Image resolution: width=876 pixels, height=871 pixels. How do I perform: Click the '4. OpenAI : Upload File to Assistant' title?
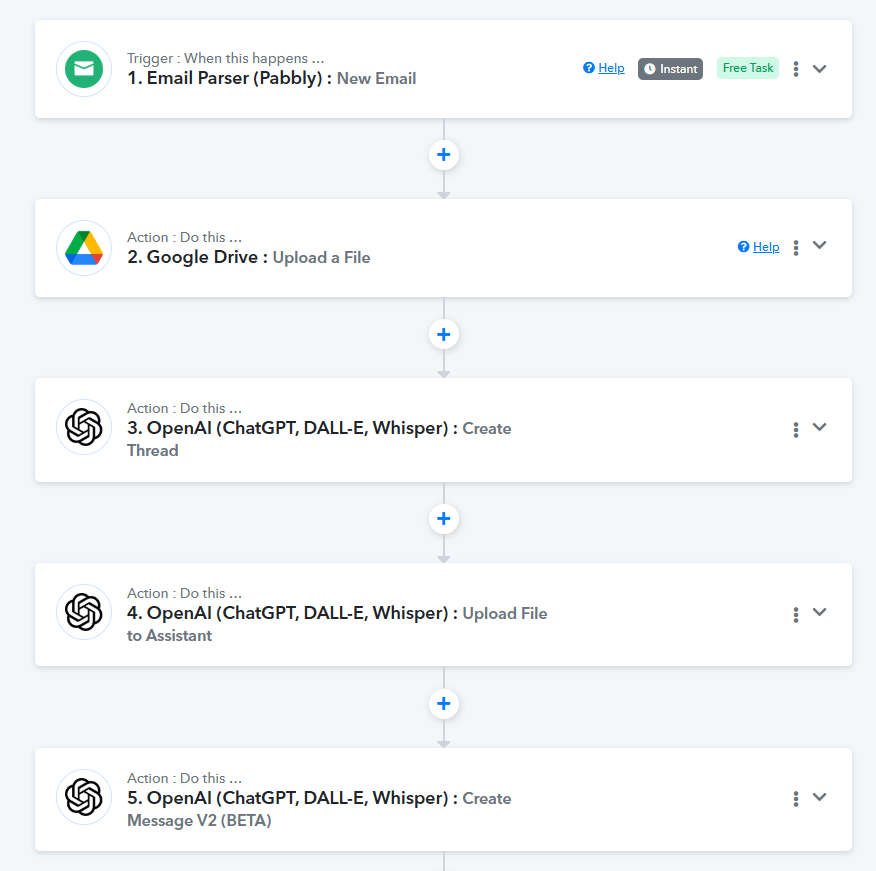[337, 624]
